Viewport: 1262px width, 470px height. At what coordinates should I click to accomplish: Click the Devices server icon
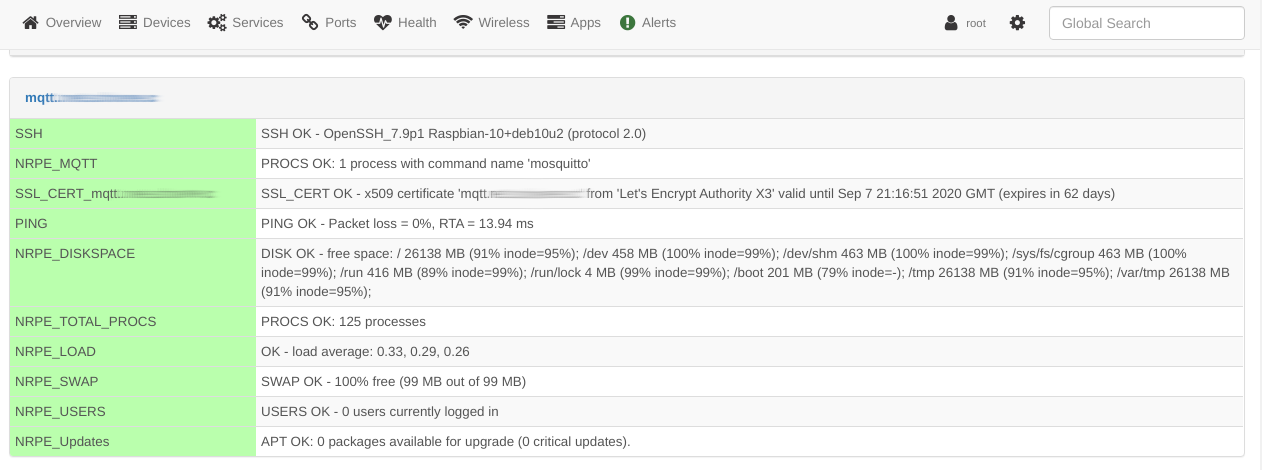click(127, 22)
